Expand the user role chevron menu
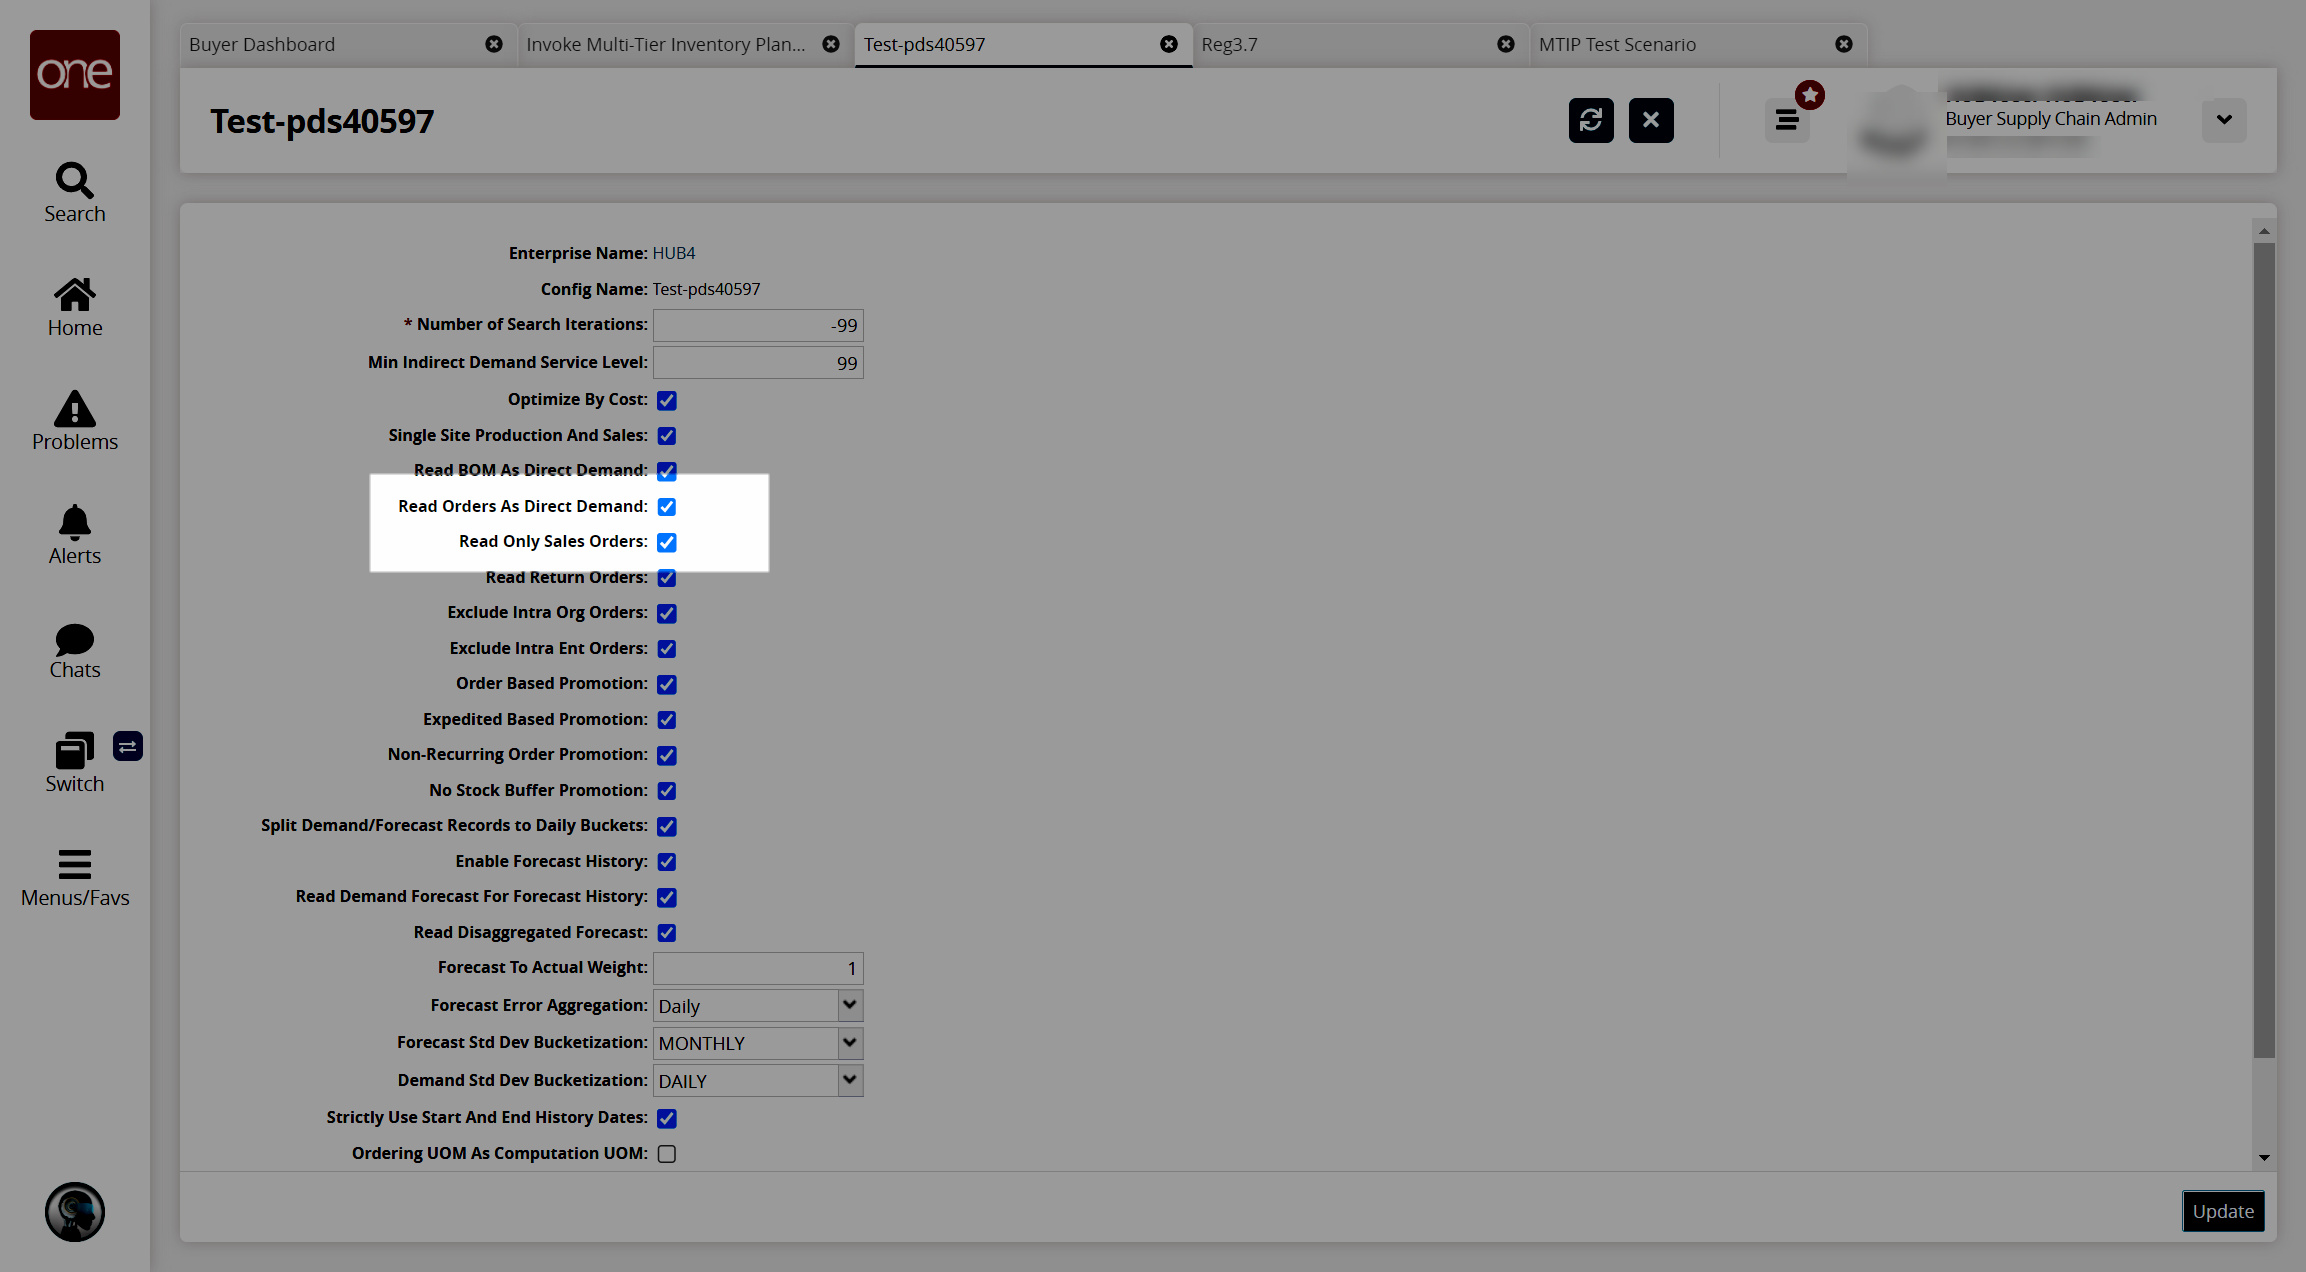This screenshot has height=1272, width=2306. (x=2223, y=120)
